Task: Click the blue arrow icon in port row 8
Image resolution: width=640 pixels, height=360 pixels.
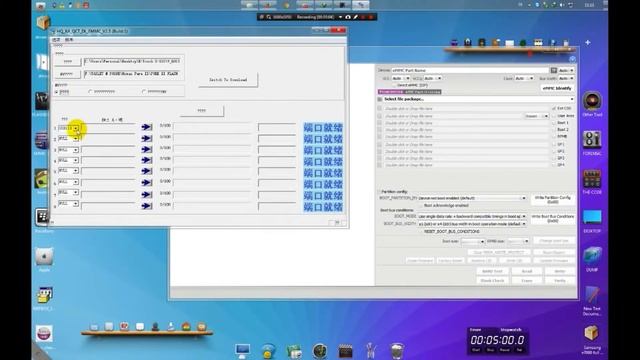Action: pos(147,206)
